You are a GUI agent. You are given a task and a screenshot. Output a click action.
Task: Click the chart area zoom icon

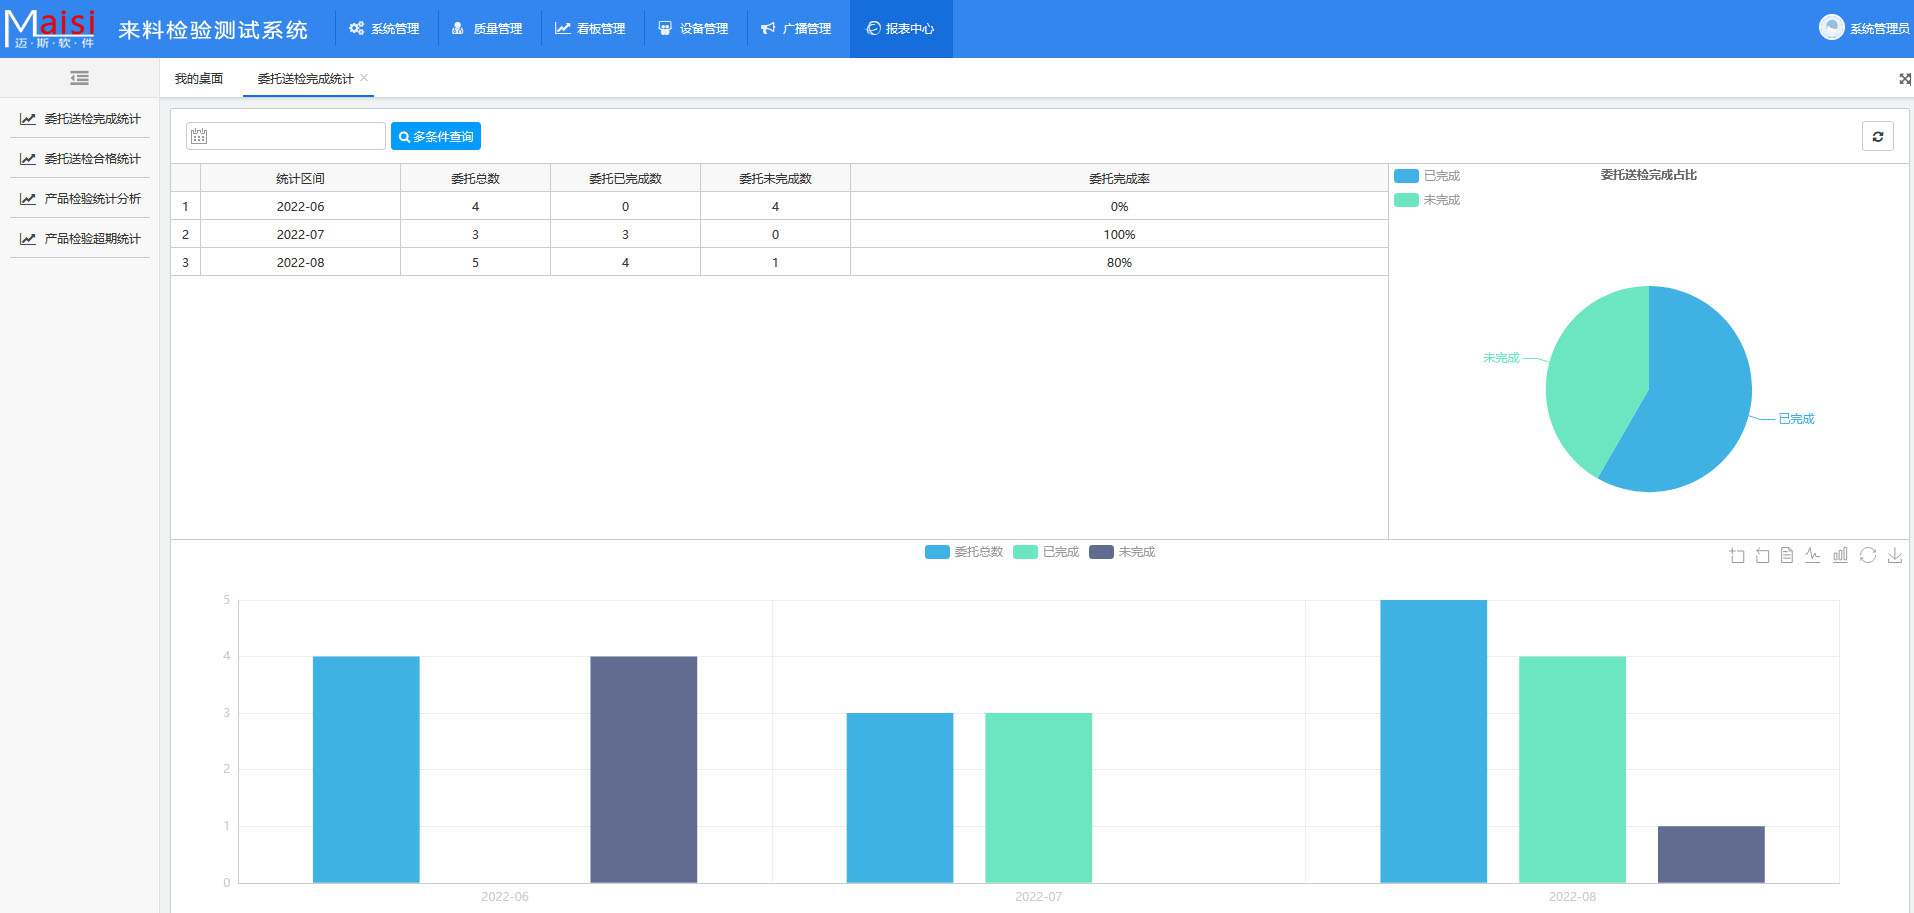pyautogui.click(x=1737, y=556)
